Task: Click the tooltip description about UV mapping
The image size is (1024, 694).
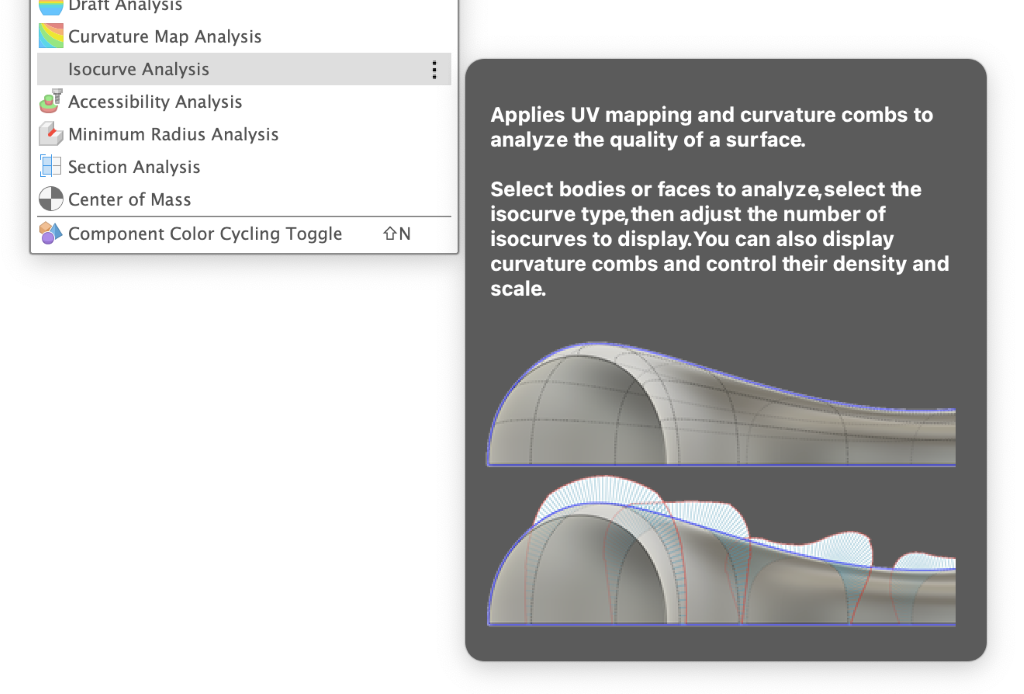Action: pos(711,127)
